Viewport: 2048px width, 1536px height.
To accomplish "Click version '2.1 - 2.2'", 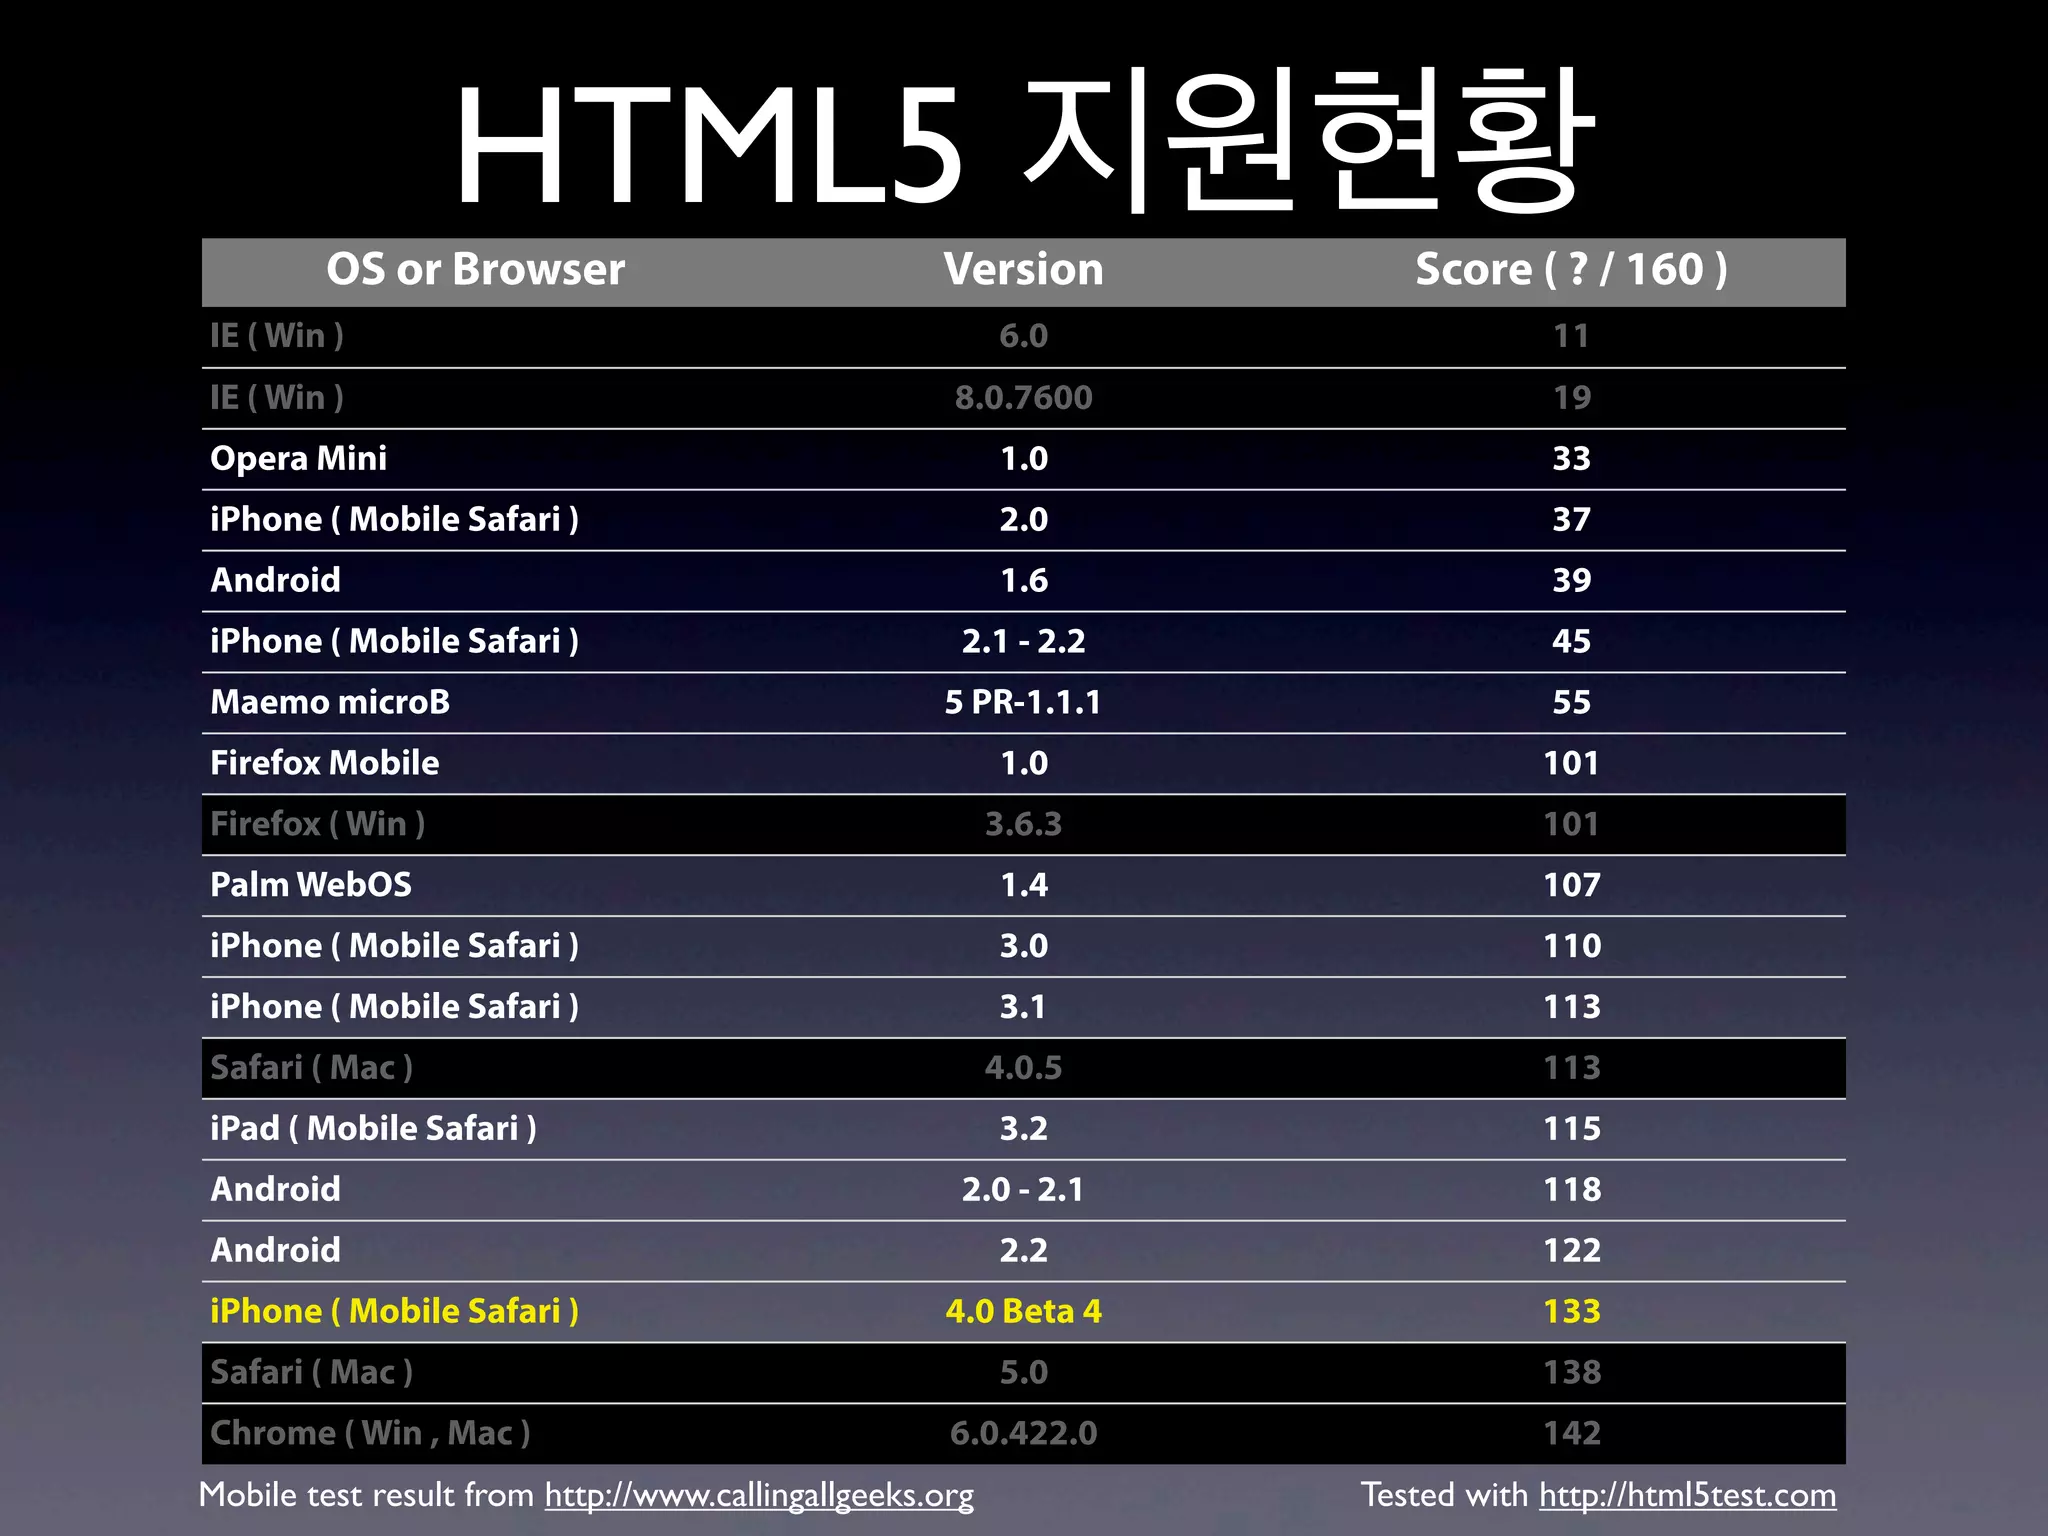I will tap(1023, 641).
